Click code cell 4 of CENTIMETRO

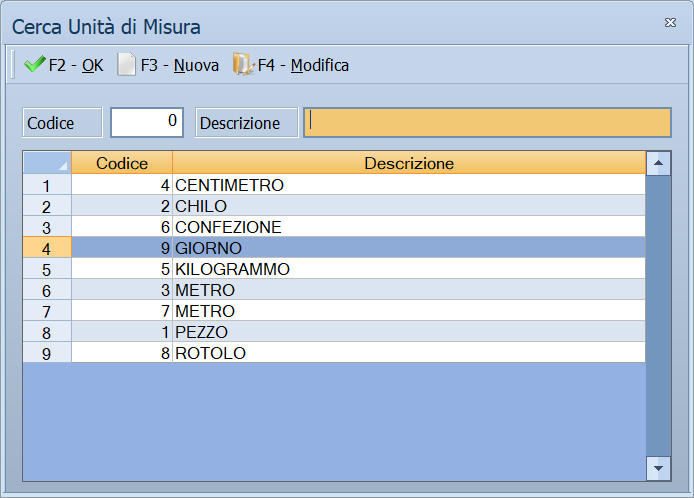pyautogui.click(x=122, y=185)
